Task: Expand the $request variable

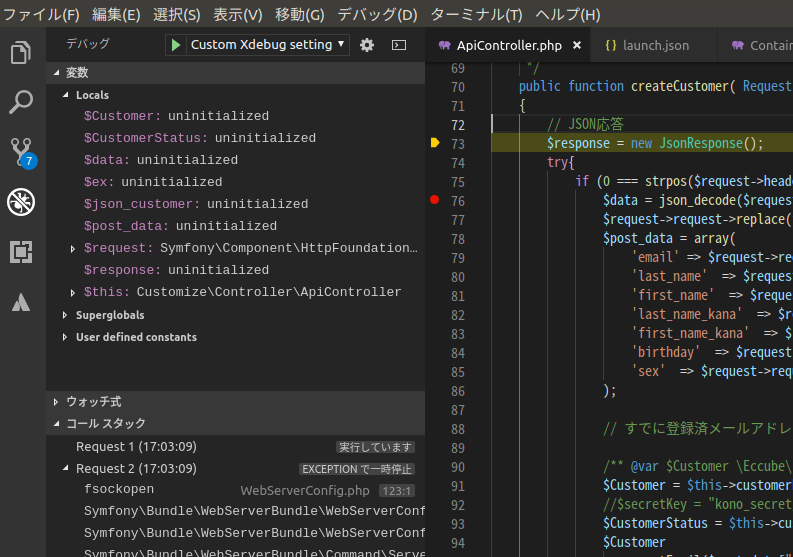Action: (x=72, y=248)
